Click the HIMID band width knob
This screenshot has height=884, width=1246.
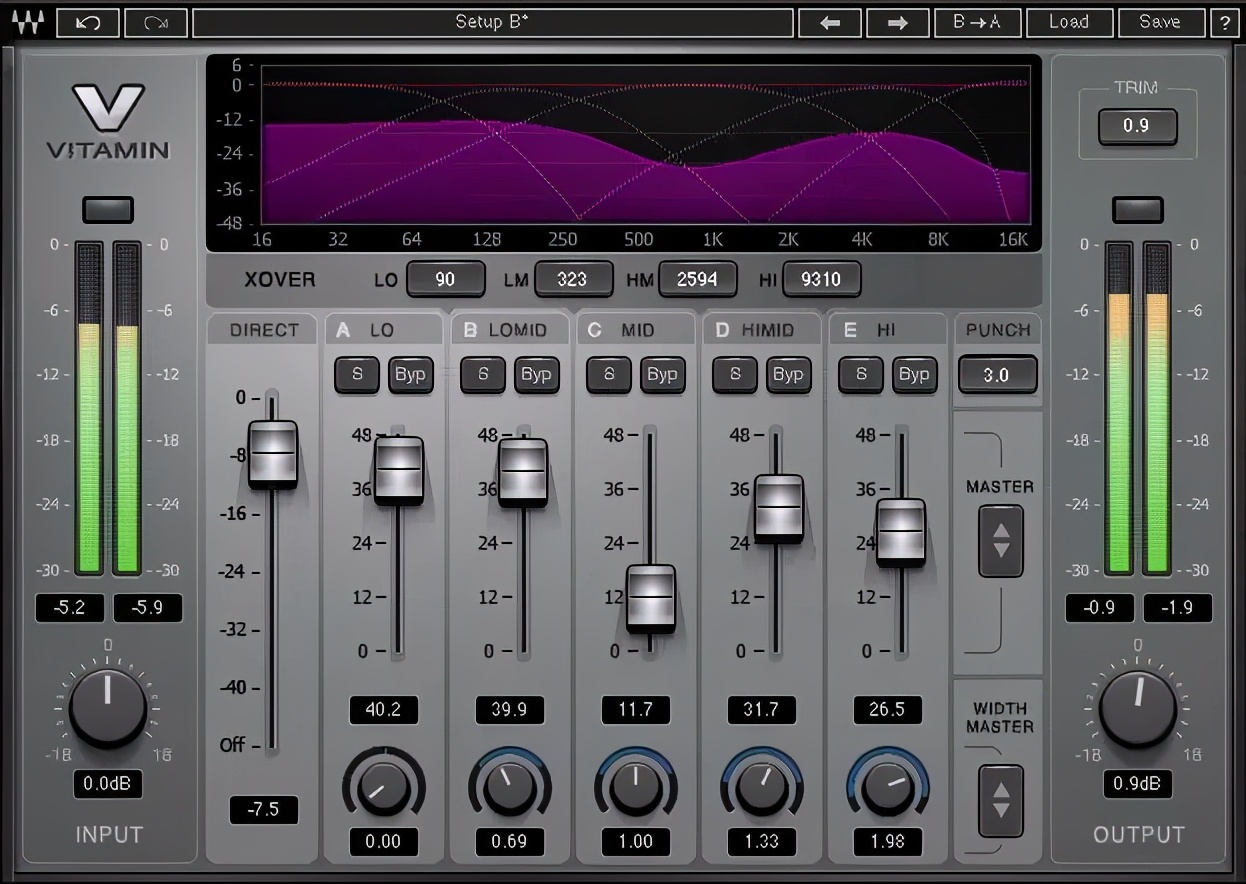coord(761,787)
